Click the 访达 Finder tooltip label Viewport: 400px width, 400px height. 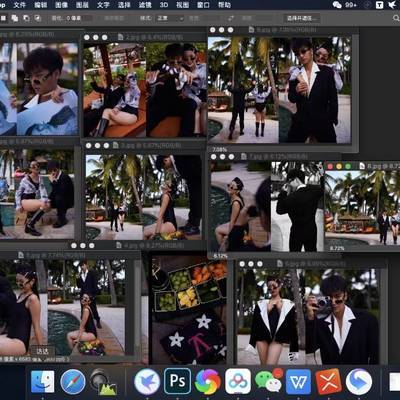point(42,351)
